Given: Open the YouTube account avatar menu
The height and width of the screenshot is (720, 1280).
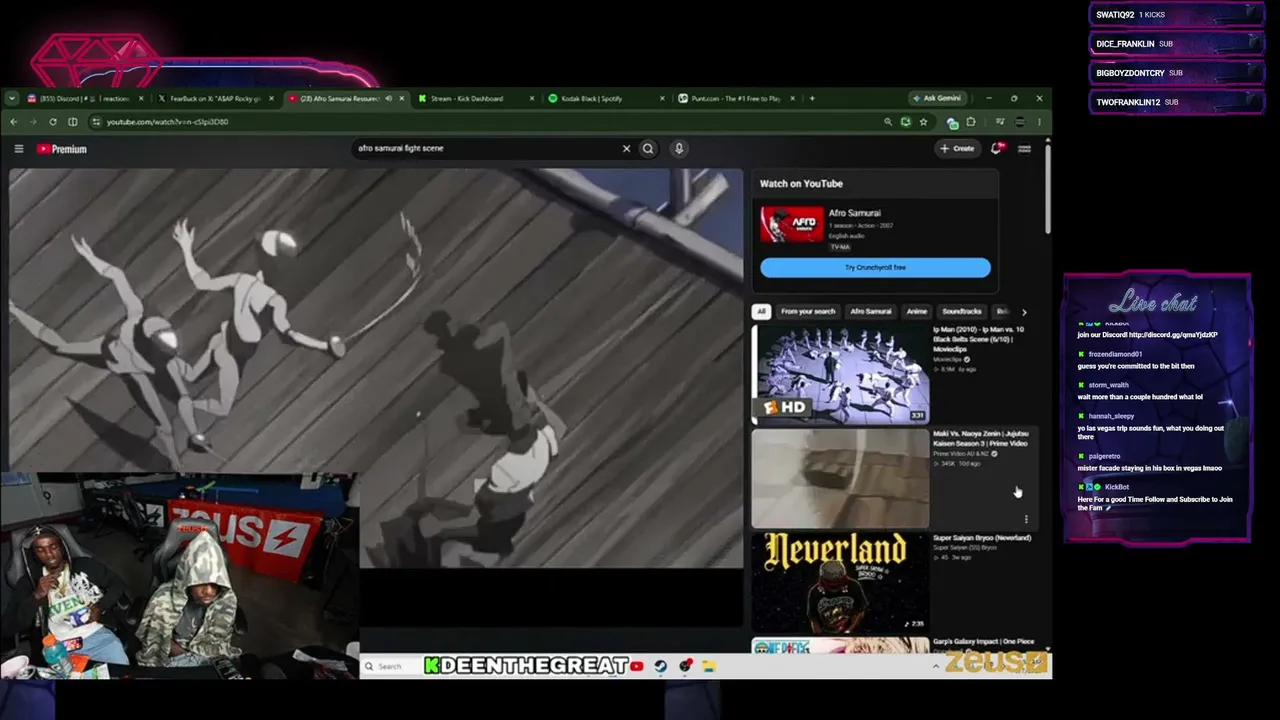Looking at the screenshot, I should (x=1024, y=149).
